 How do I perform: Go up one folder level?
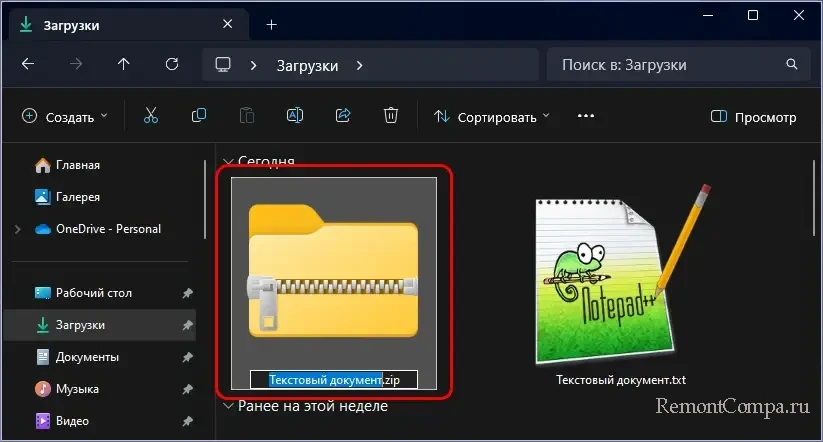pos(124,65)
